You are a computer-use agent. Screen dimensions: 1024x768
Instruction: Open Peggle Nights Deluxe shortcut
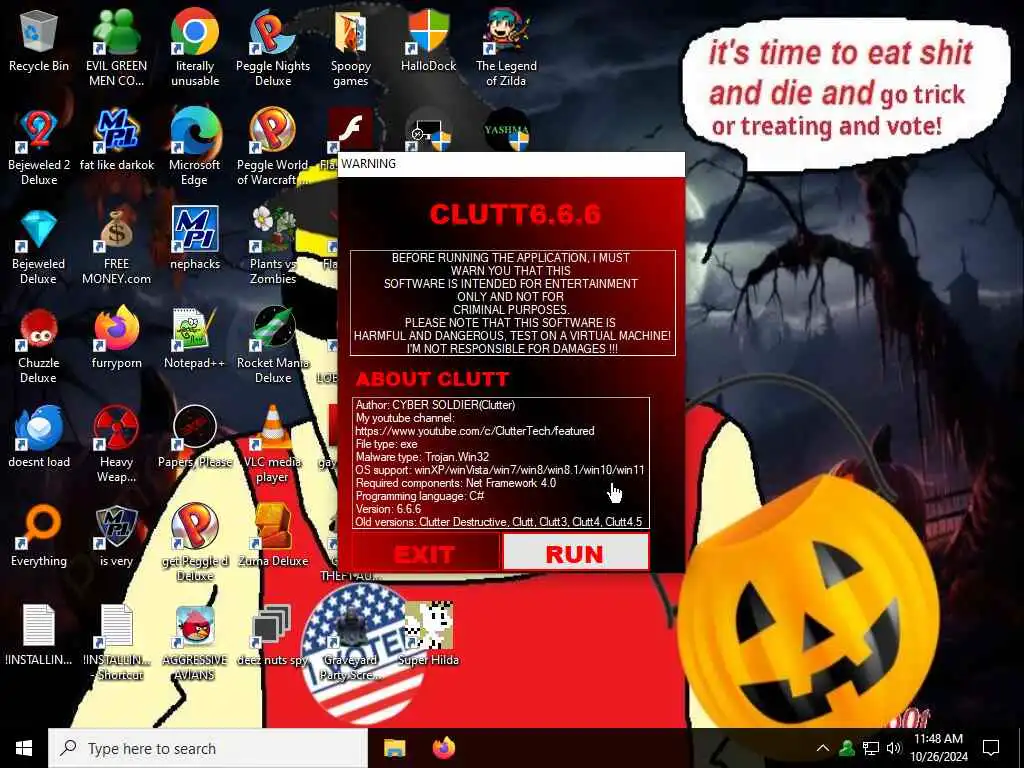pos(273,48)
